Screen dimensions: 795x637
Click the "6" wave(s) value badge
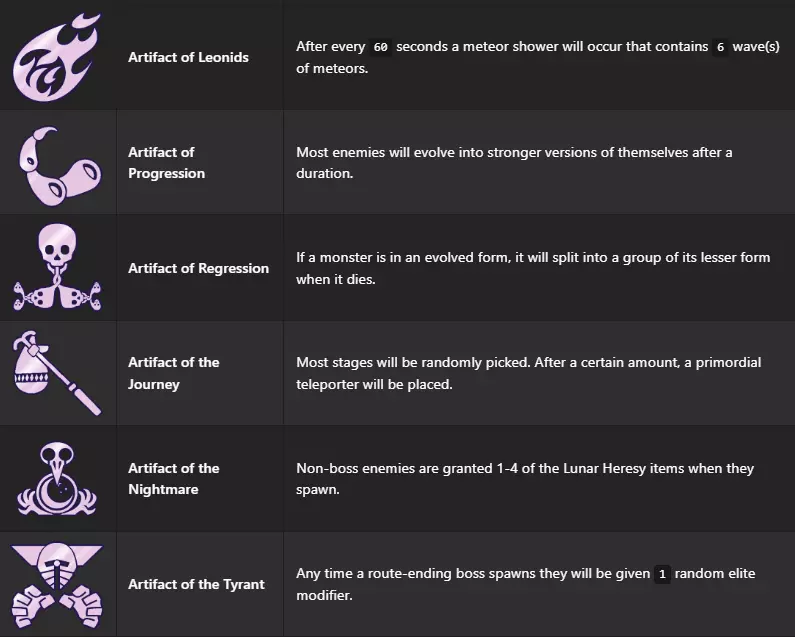(x=720, y=47)
